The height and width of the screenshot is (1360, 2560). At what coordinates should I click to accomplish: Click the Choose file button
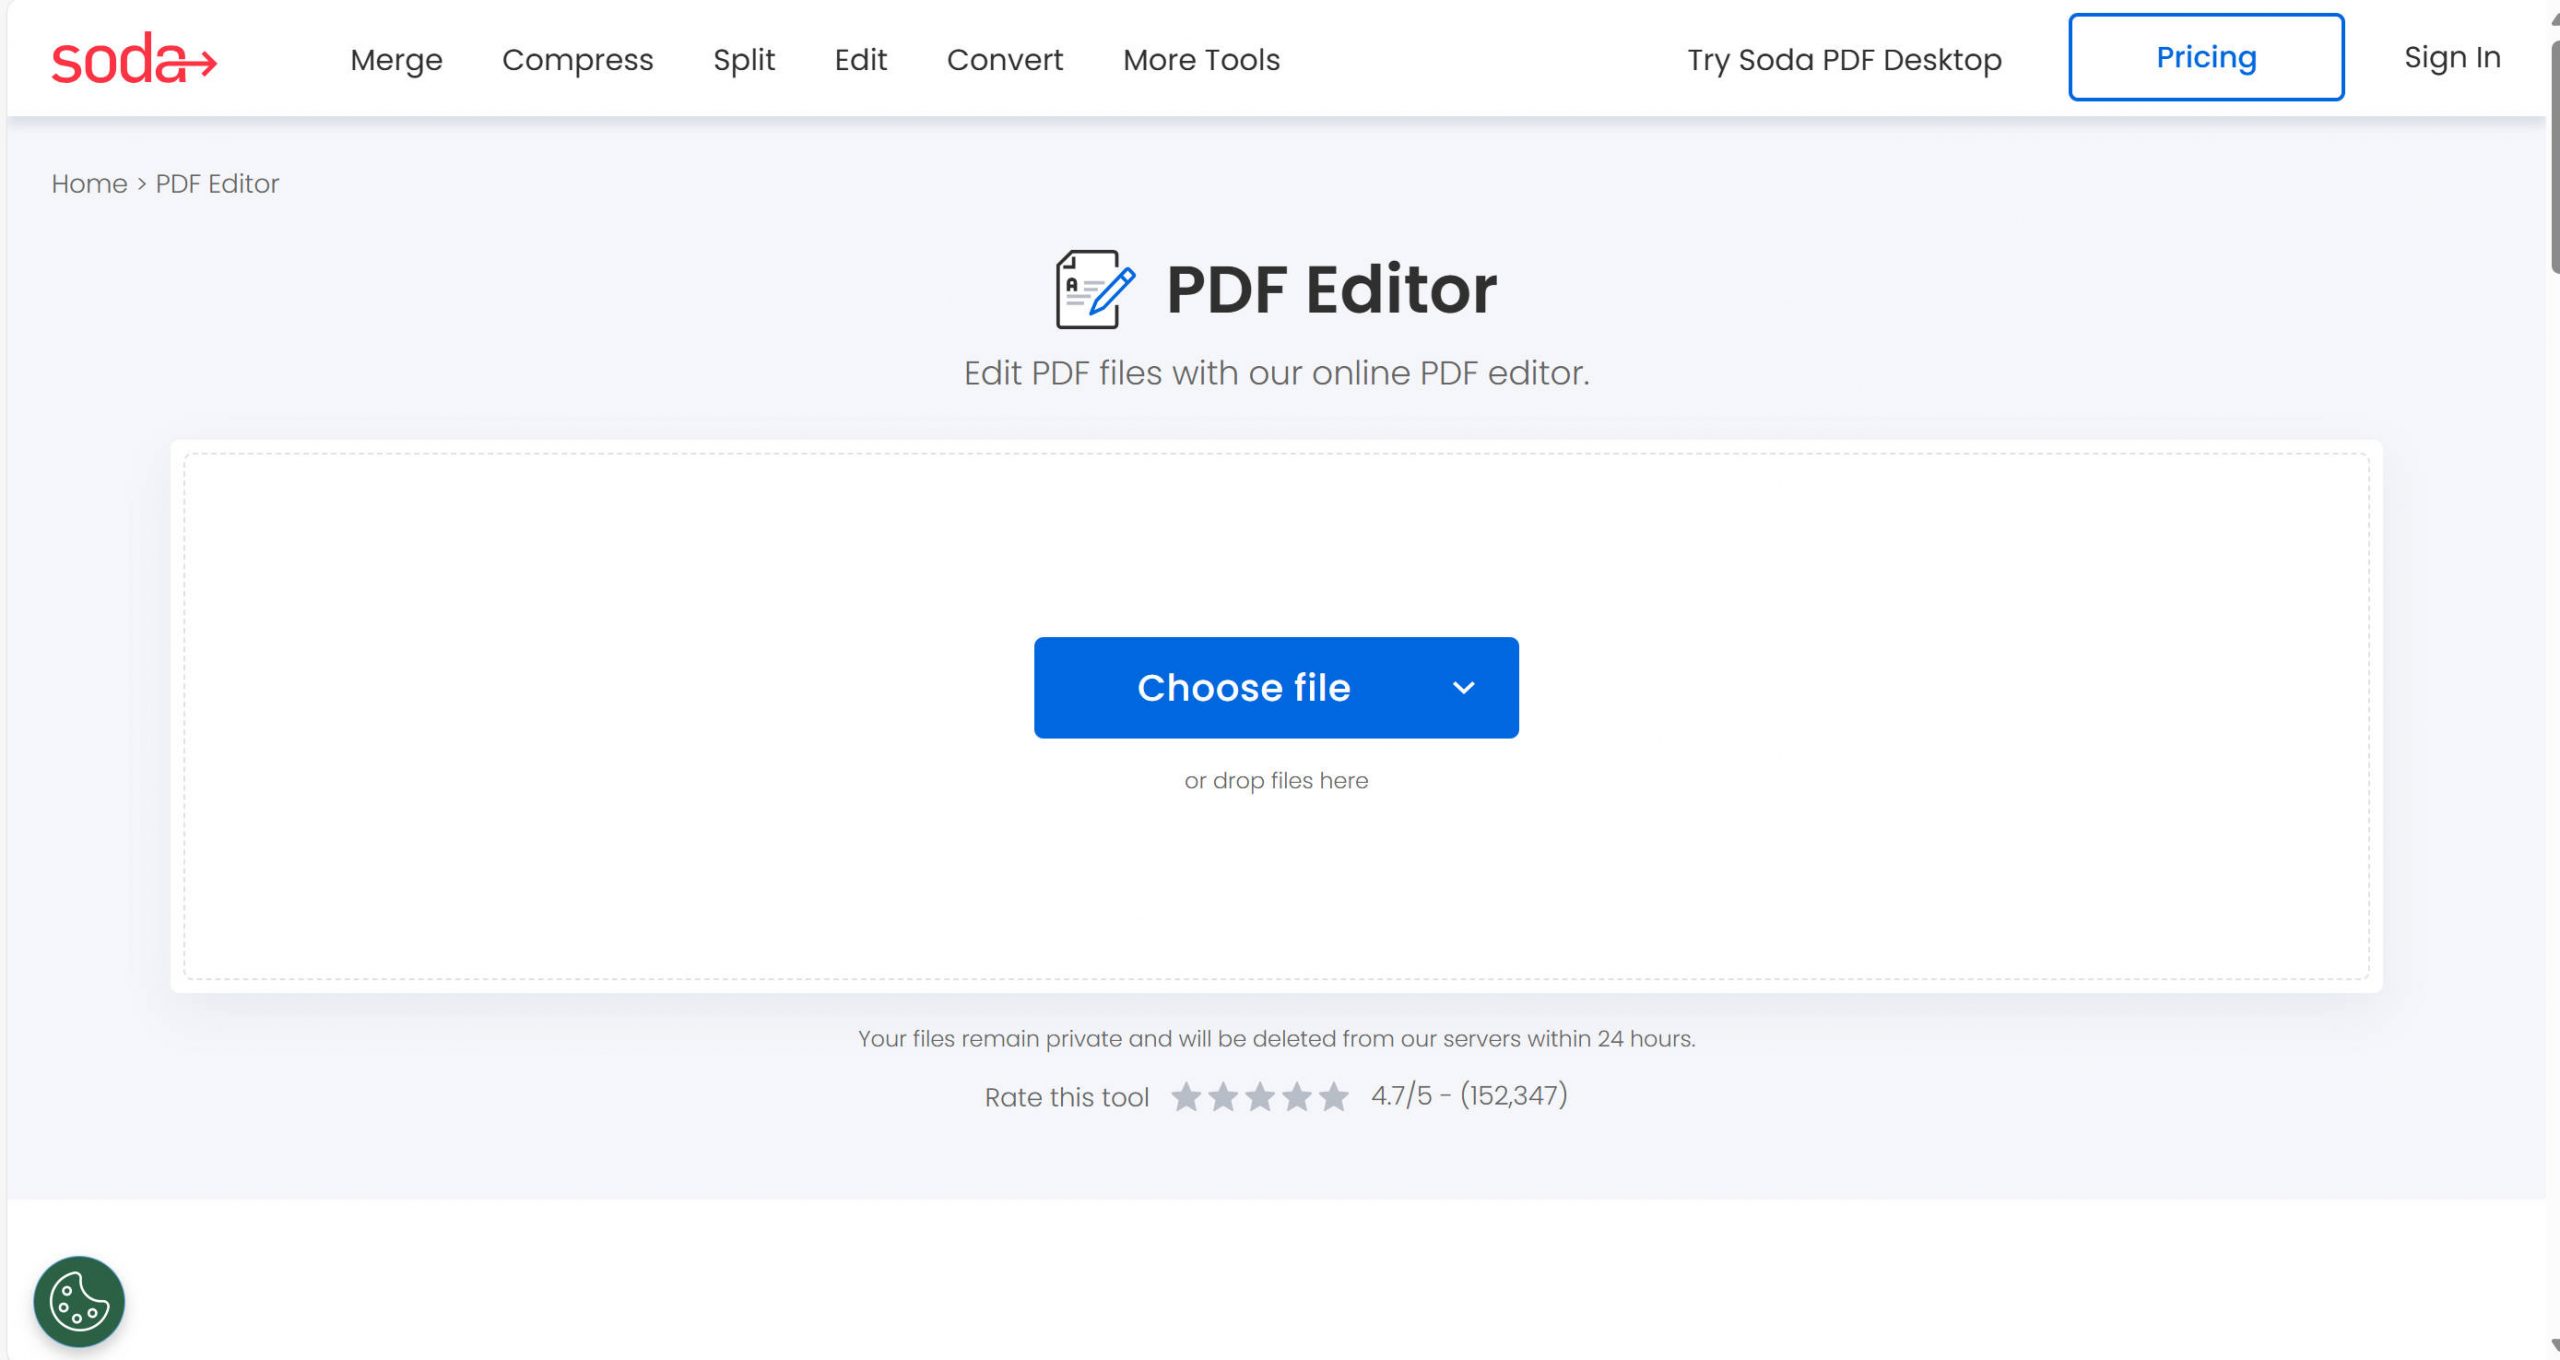1246,687
